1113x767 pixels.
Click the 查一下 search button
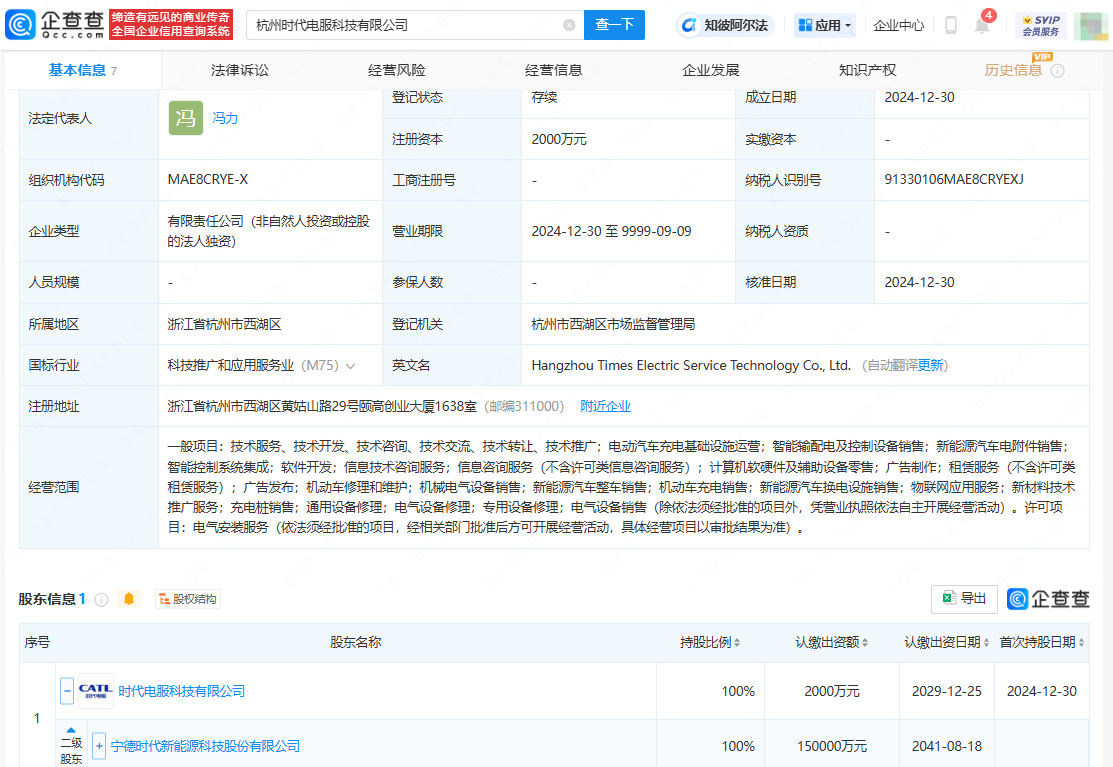614,25
